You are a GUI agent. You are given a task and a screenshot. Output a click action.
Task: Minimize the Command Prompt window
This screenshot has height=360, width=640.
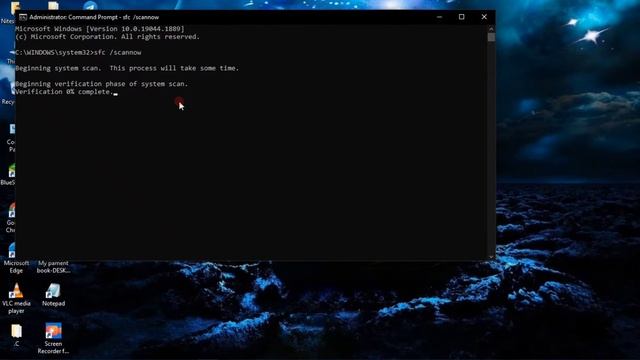[439, 17]
